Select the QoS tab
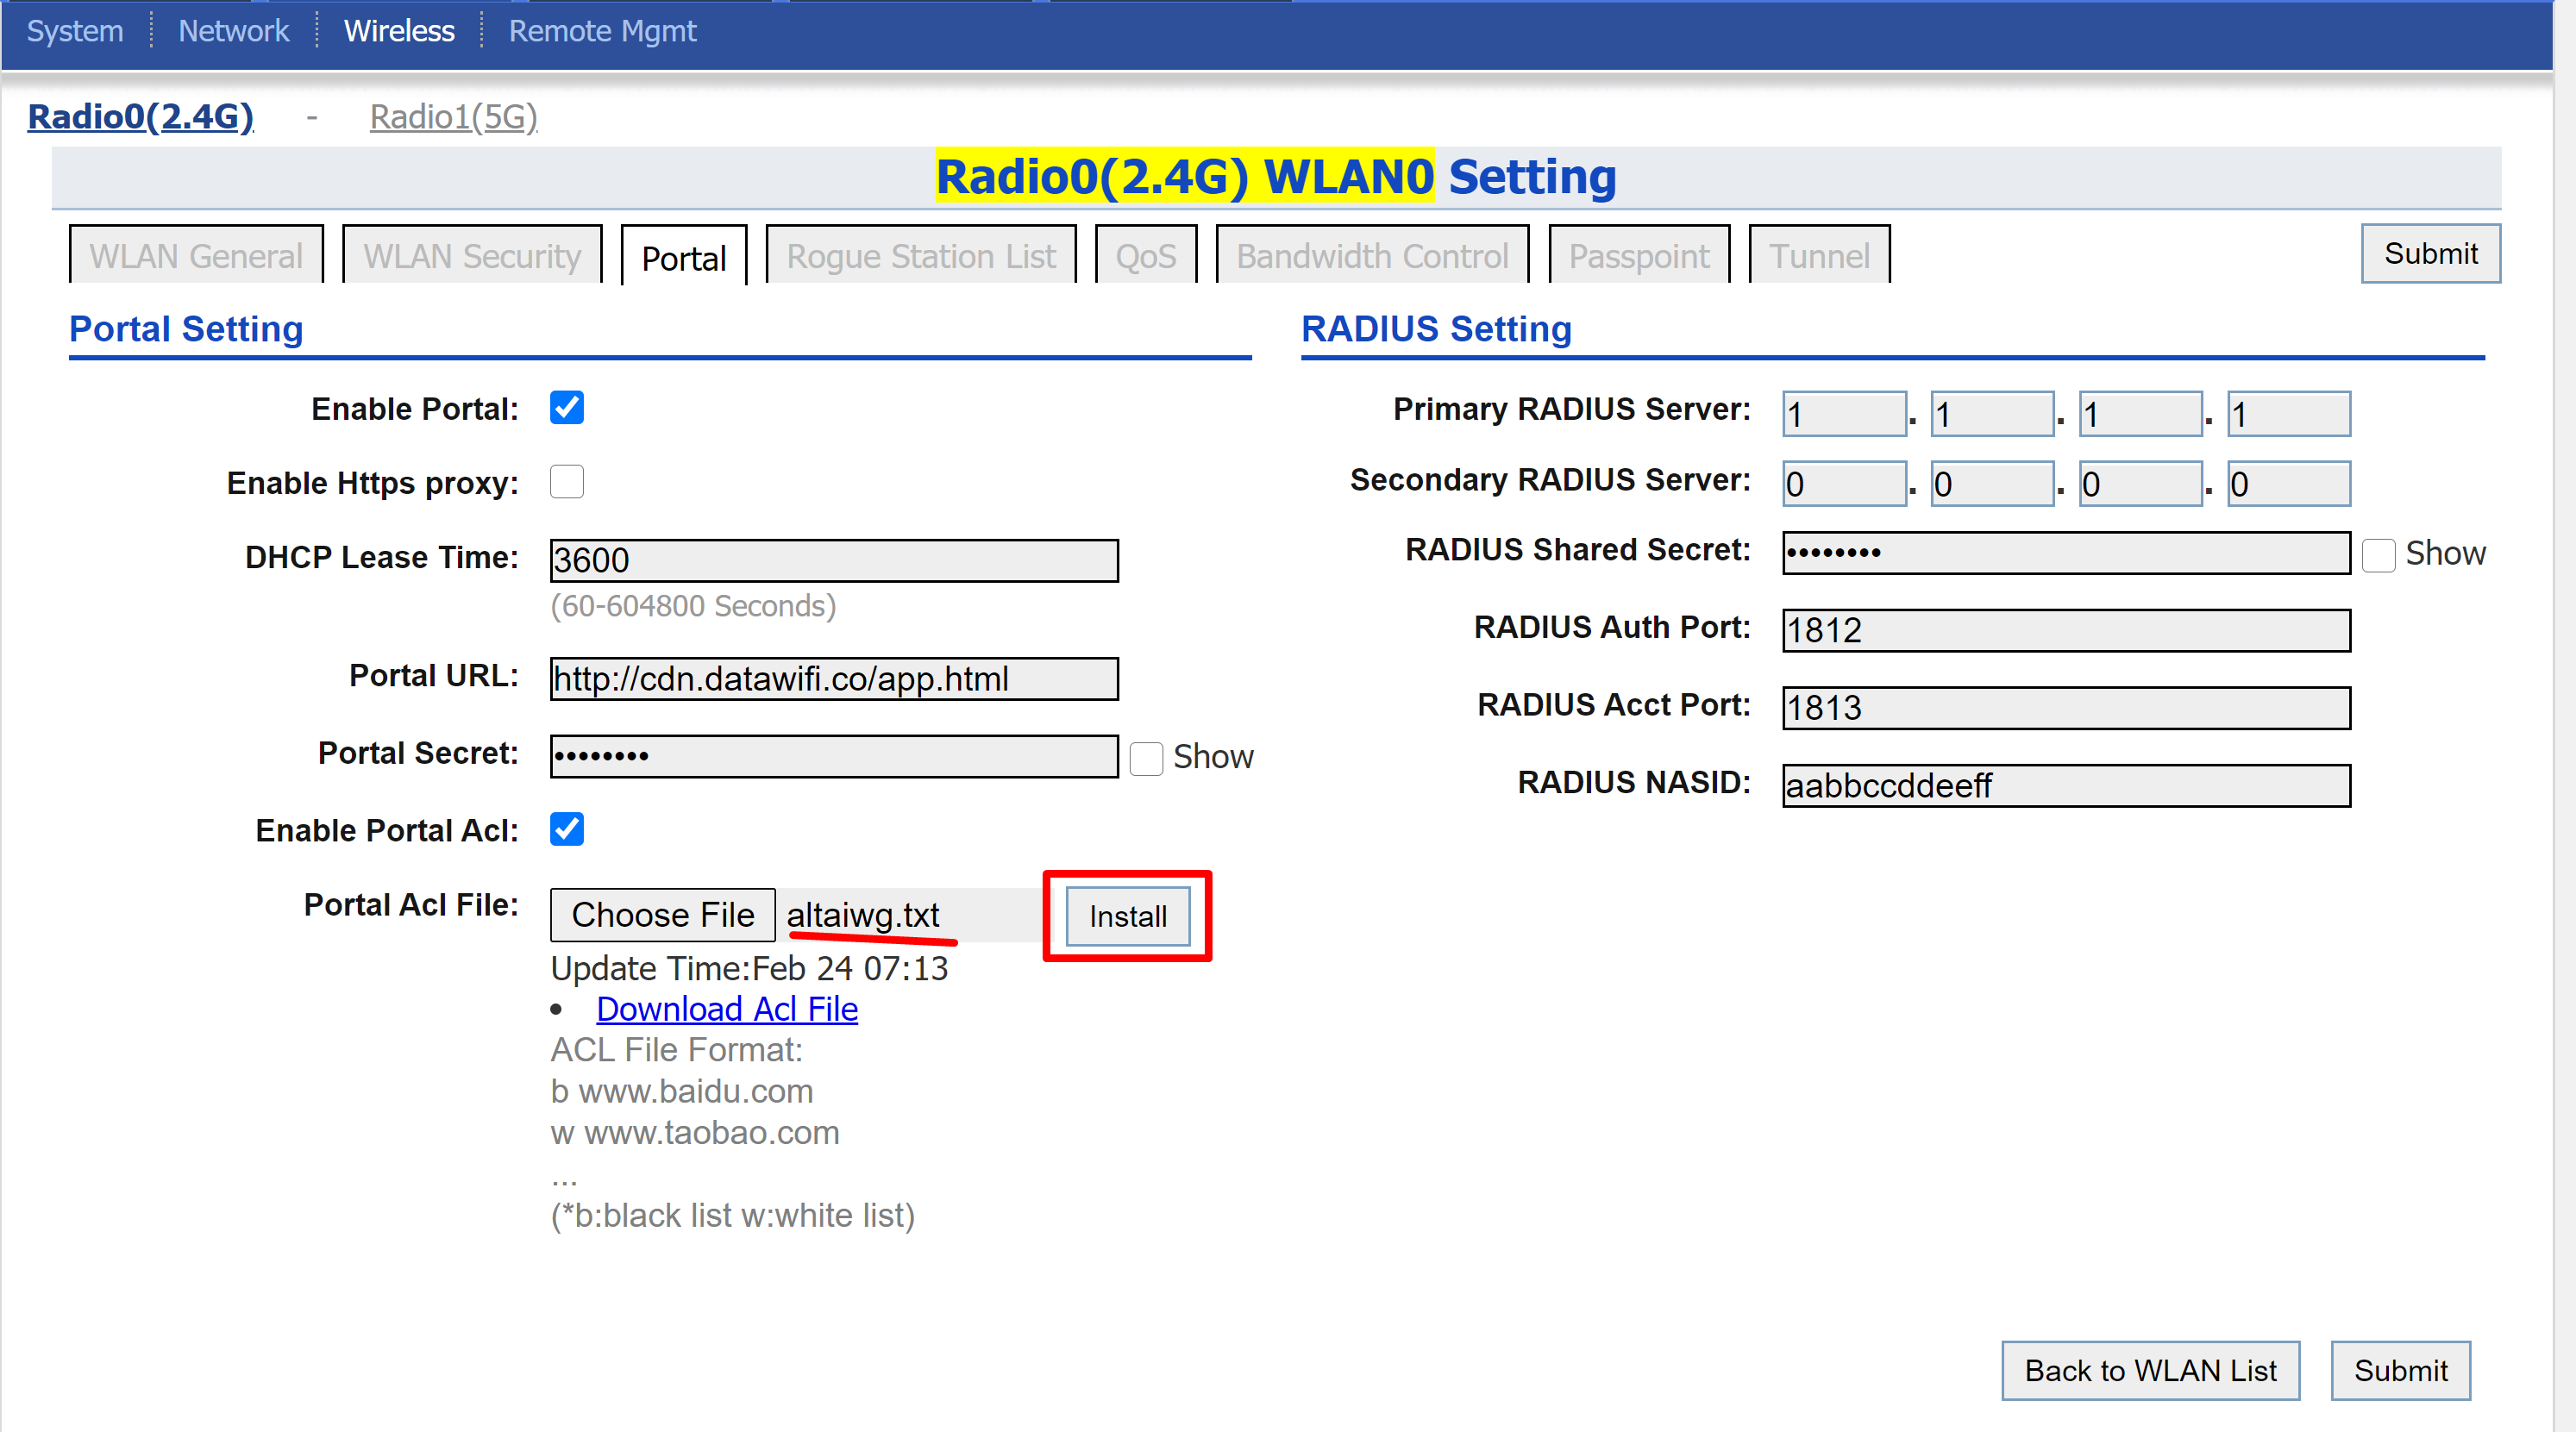 1145,256
